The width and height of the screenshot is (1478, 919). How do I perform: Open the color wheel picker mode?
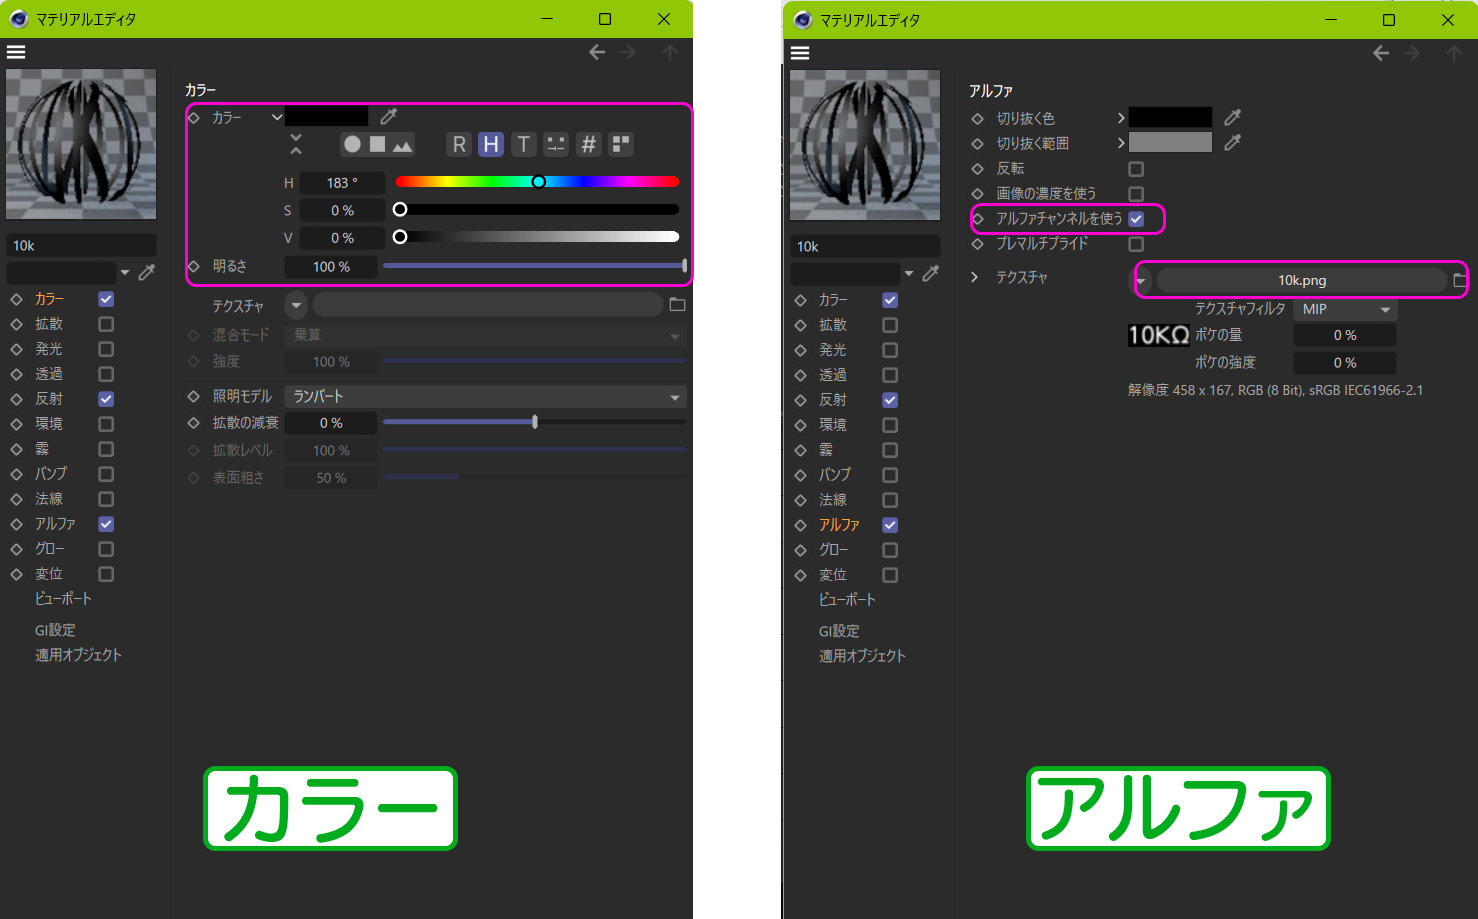pos(352,144)
